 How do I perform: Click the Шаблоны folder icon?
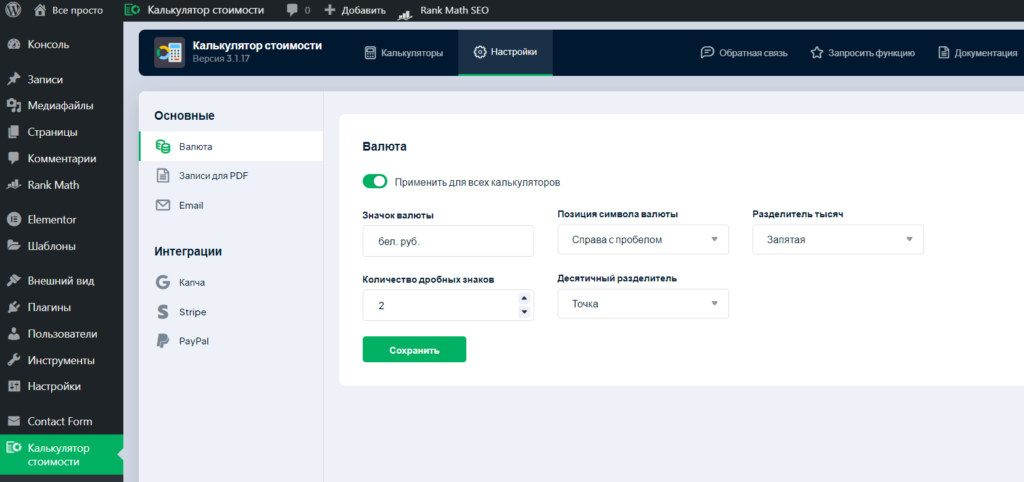13,246
